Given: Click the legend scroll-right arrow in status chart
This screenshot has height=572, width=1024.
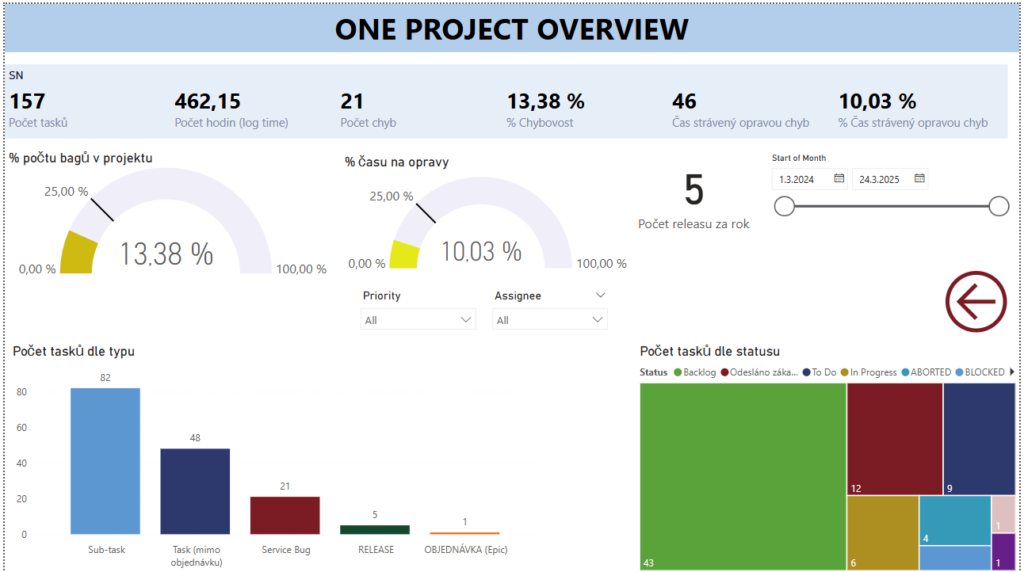Looking at the screenshot, I should tap(1012, 372).
